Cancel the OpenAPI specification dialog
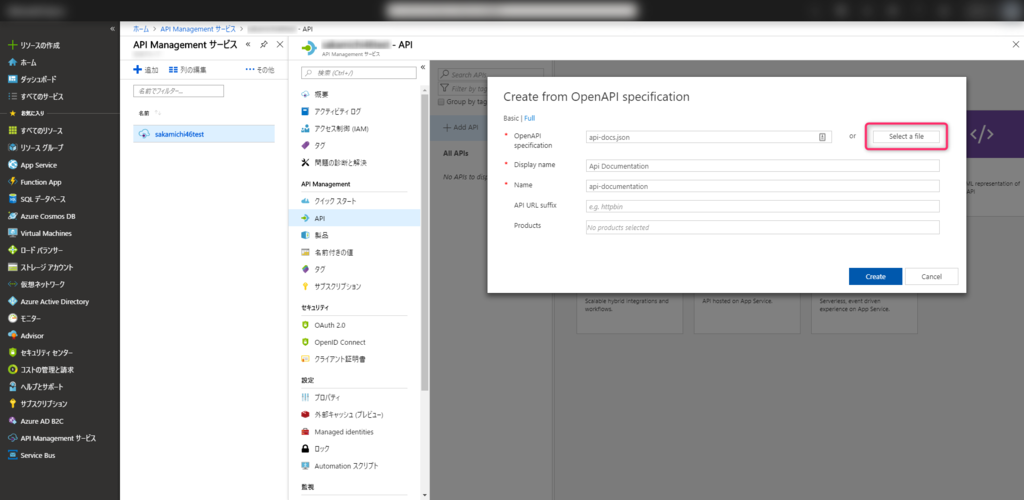The height and width of the screenshot is (500, 1024). coord(931,277)
